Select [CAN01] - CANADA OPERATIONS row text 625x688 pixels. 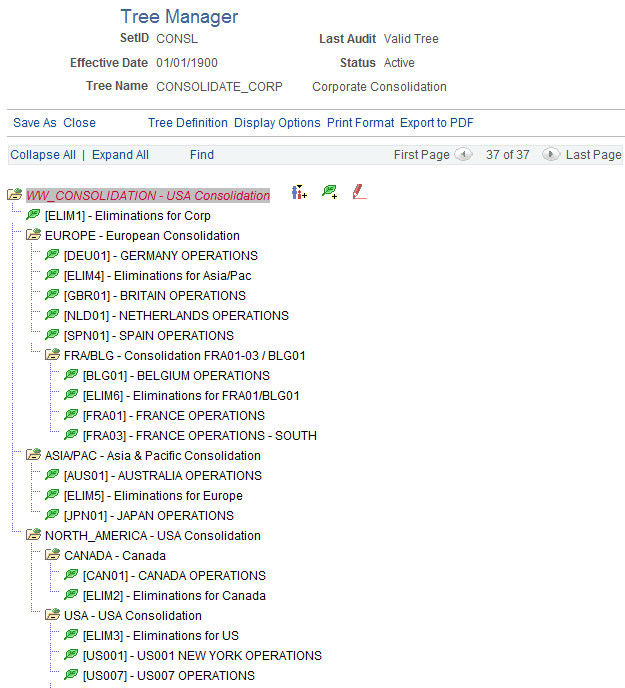(174, 576)
